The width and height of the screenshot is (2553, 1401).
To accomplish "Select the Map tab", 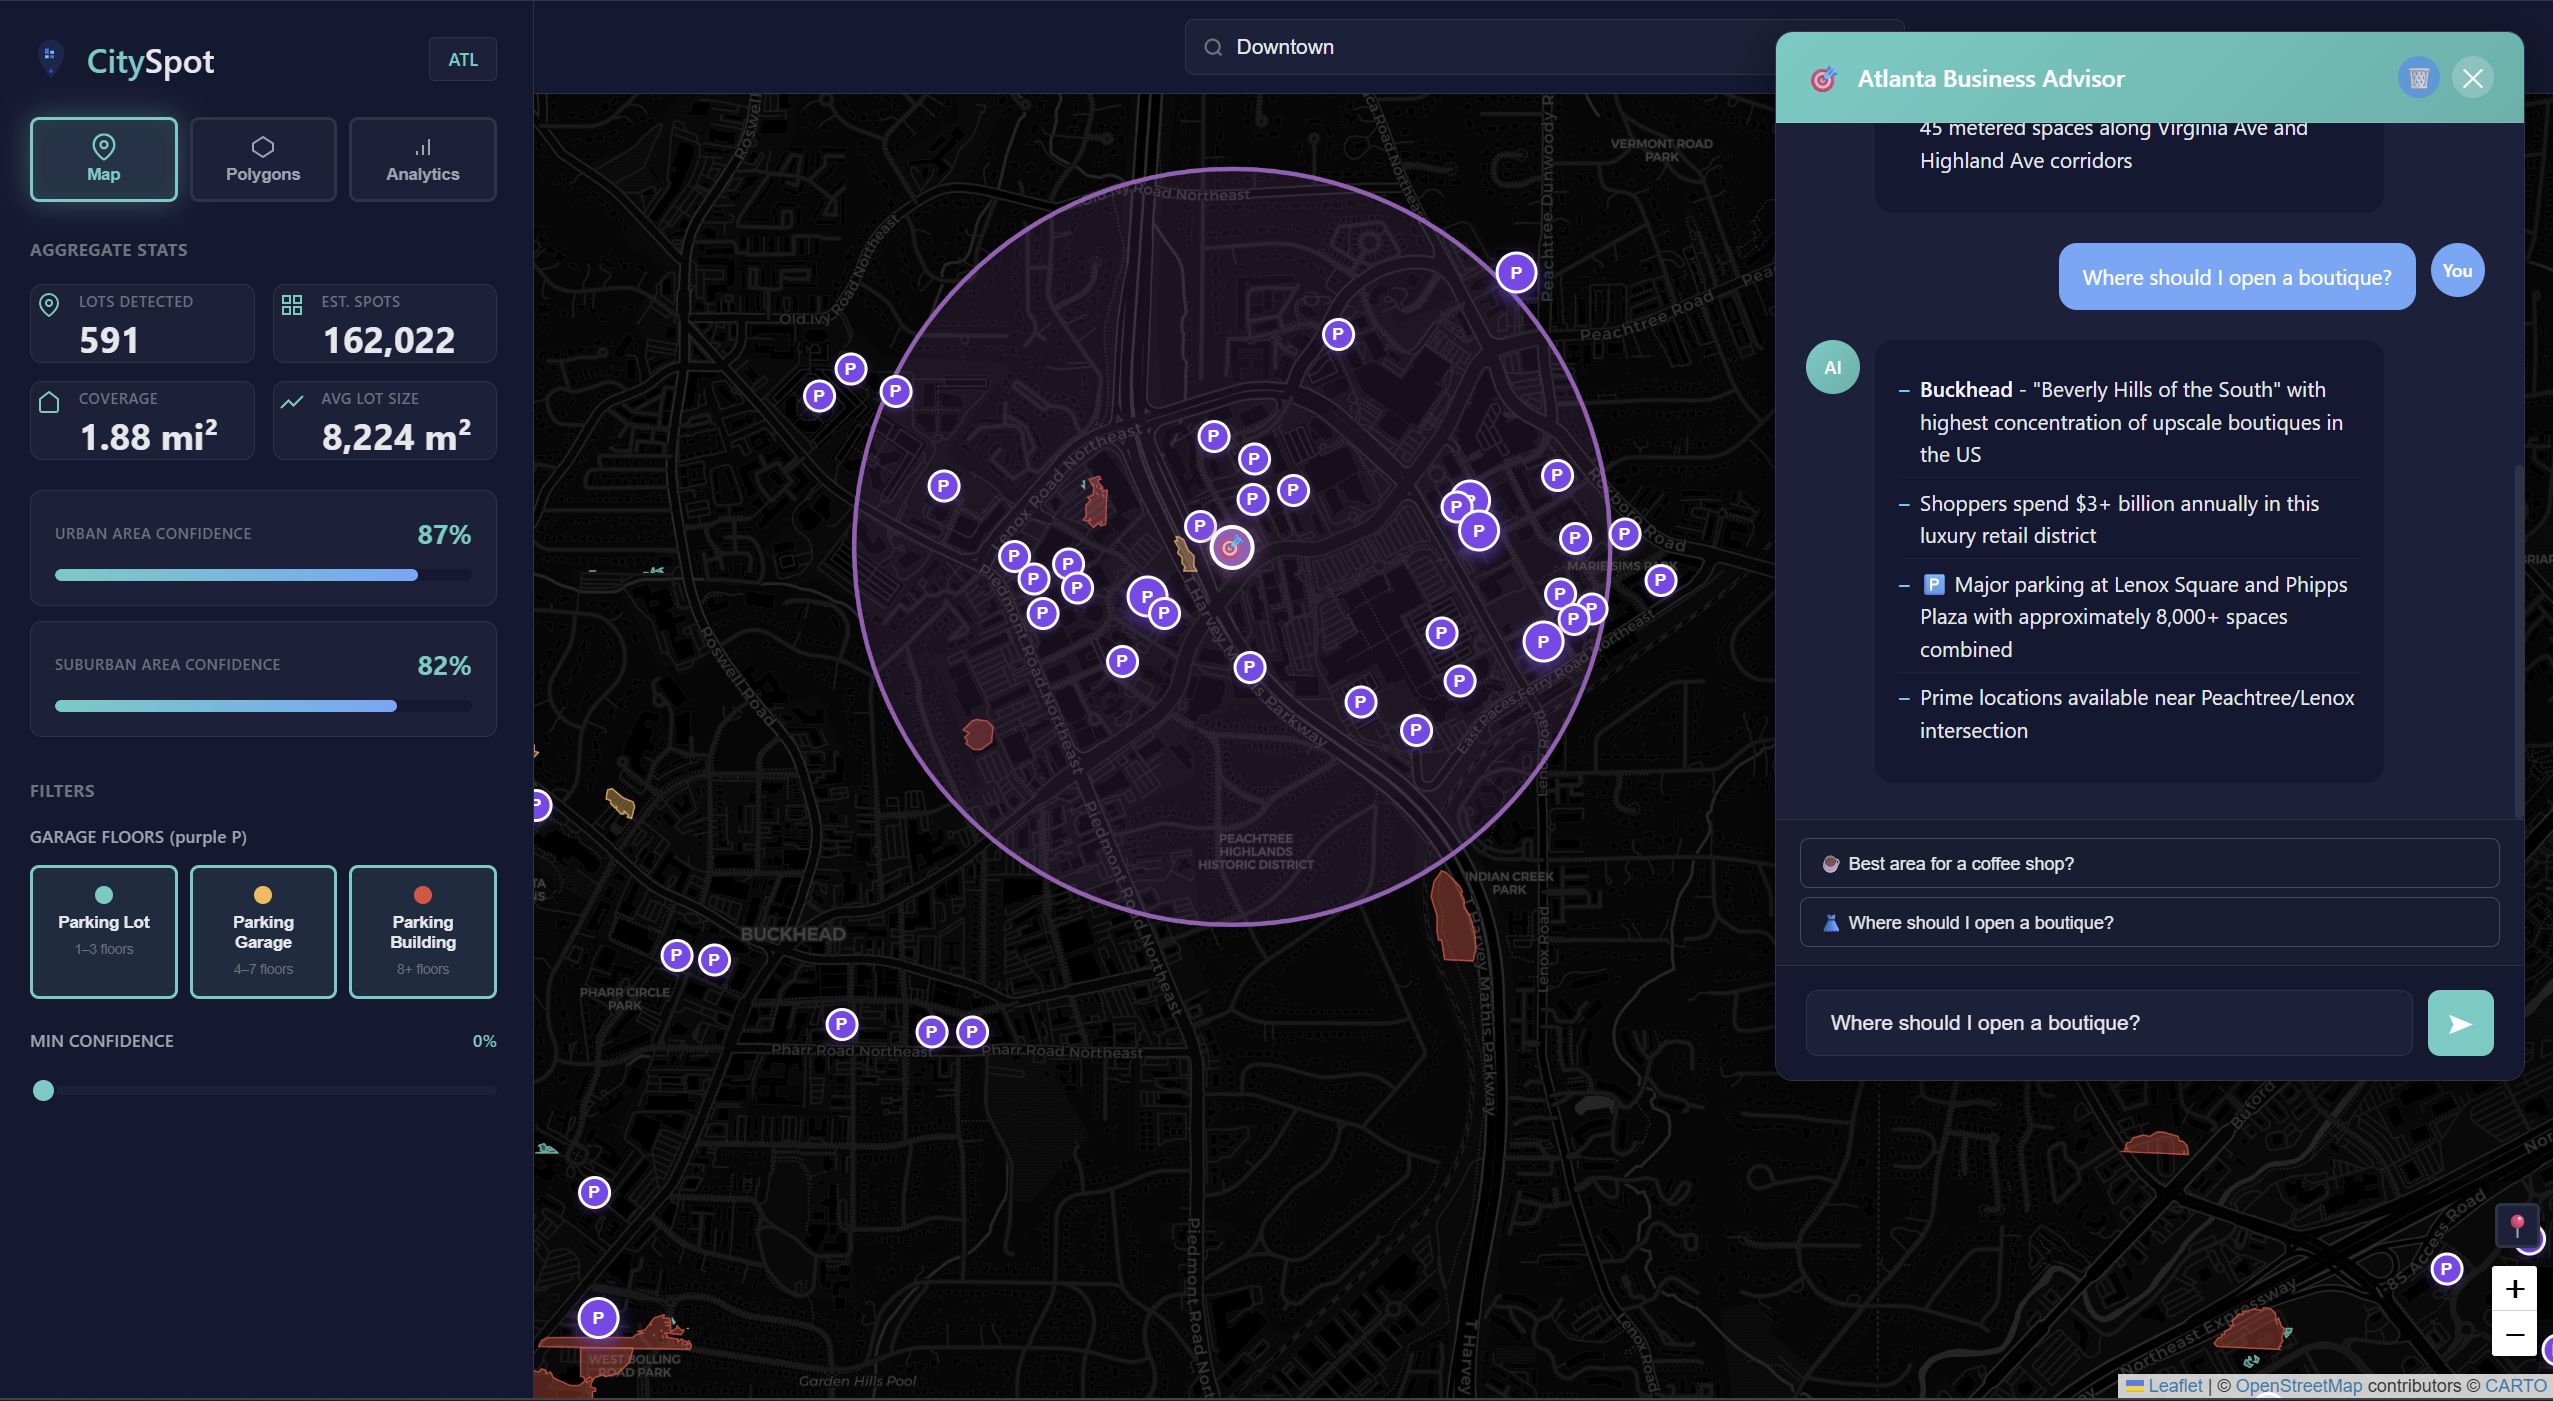I will click(x=104, y=160).
